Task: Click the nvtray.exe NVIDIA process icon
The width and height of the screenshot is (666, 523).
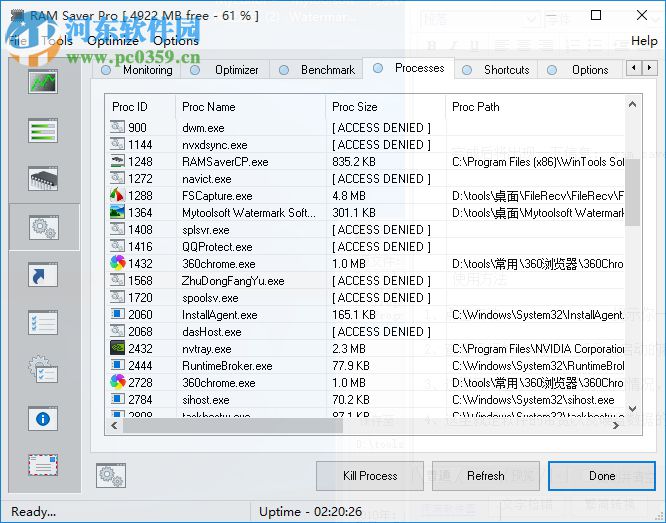Action: click(x=117, y=348)
